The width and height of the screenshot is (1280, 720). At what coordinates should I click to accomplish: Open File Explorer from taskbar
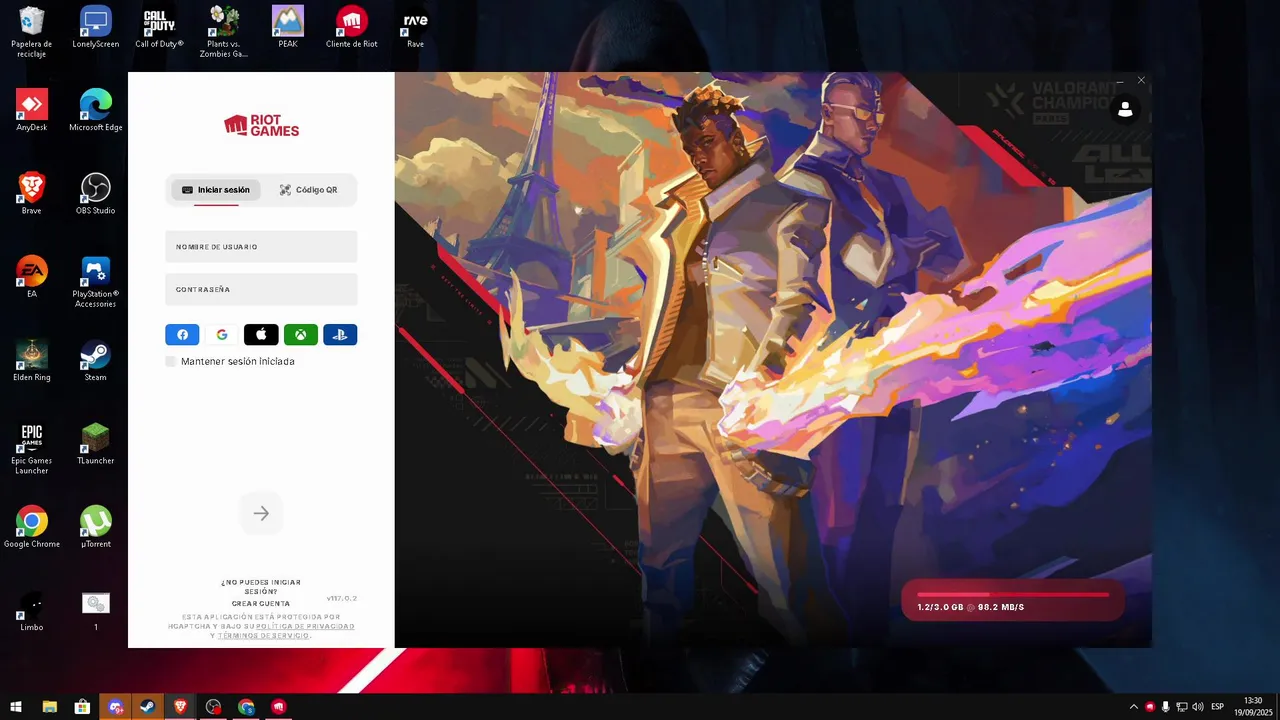click(x=50, y=706)
